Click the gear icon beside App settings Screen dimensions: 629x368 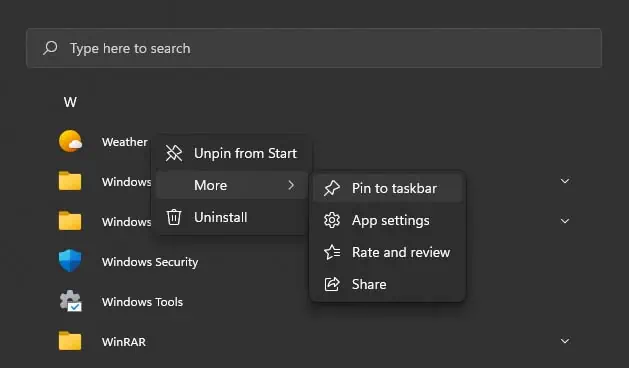(332, 220)
